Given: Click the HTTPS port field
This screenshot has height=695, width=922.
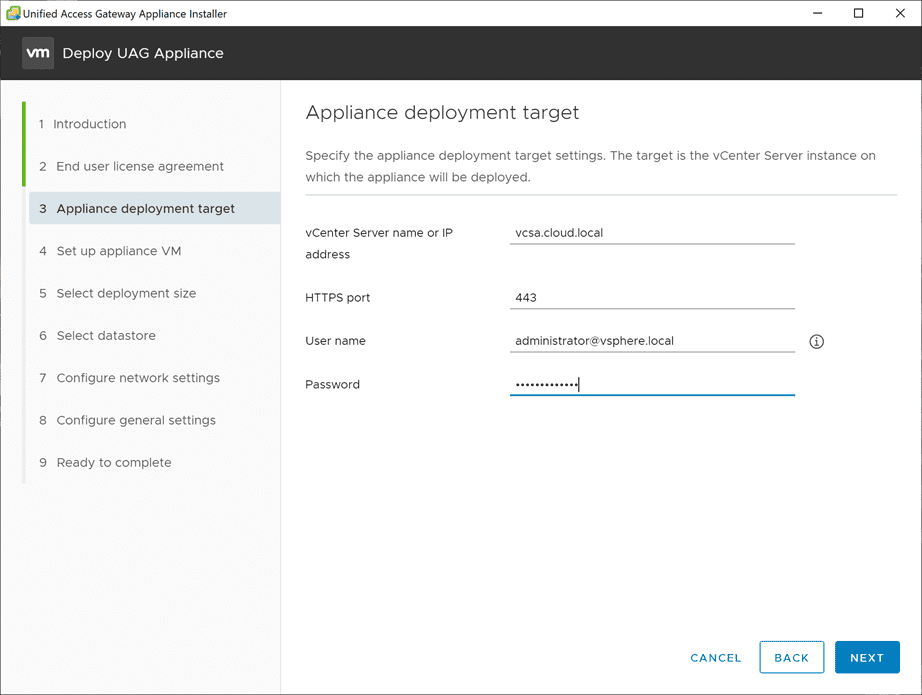Looking at the screenshot, I should (x=652, y=297).
